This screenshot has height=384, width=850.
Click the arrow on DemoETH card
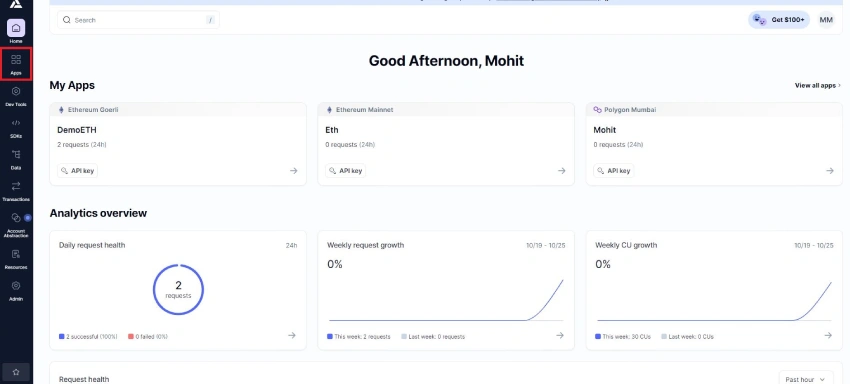(293, 171)
